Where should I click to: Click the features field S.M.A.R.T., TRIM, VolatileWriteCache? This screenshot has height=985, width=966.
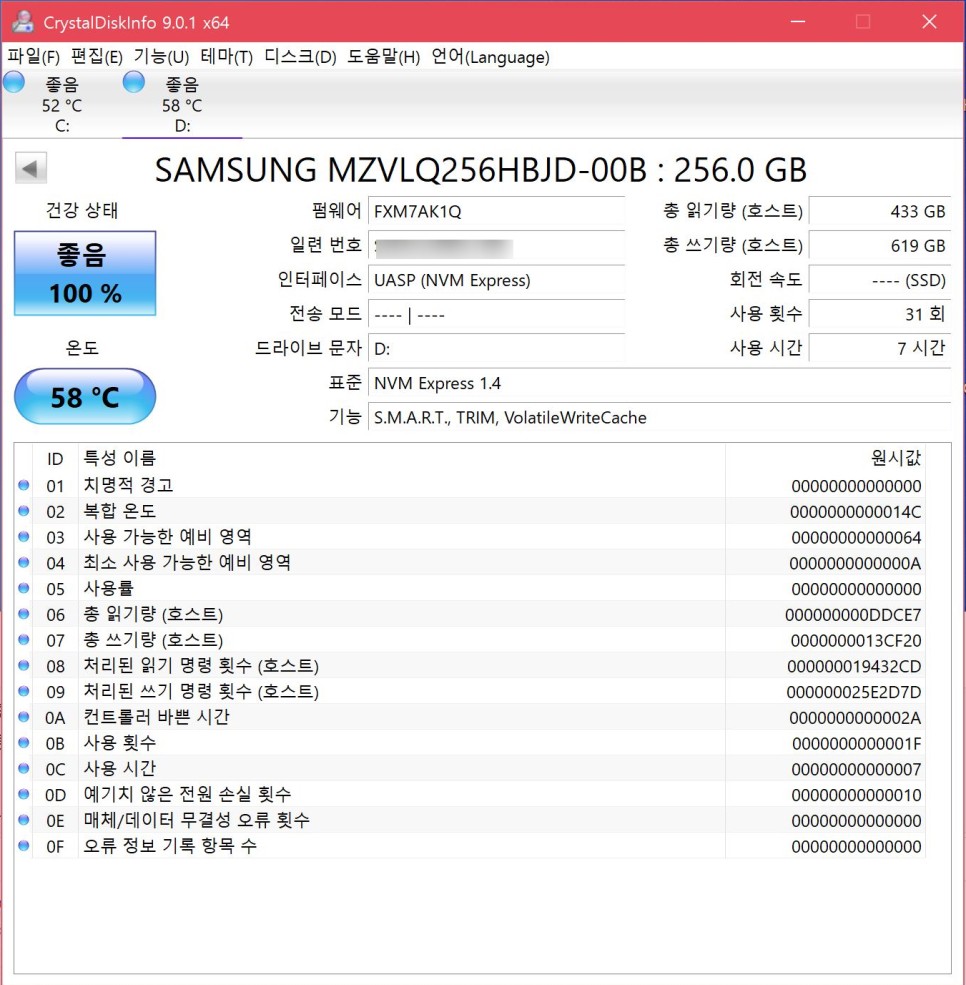pos(659,417)
